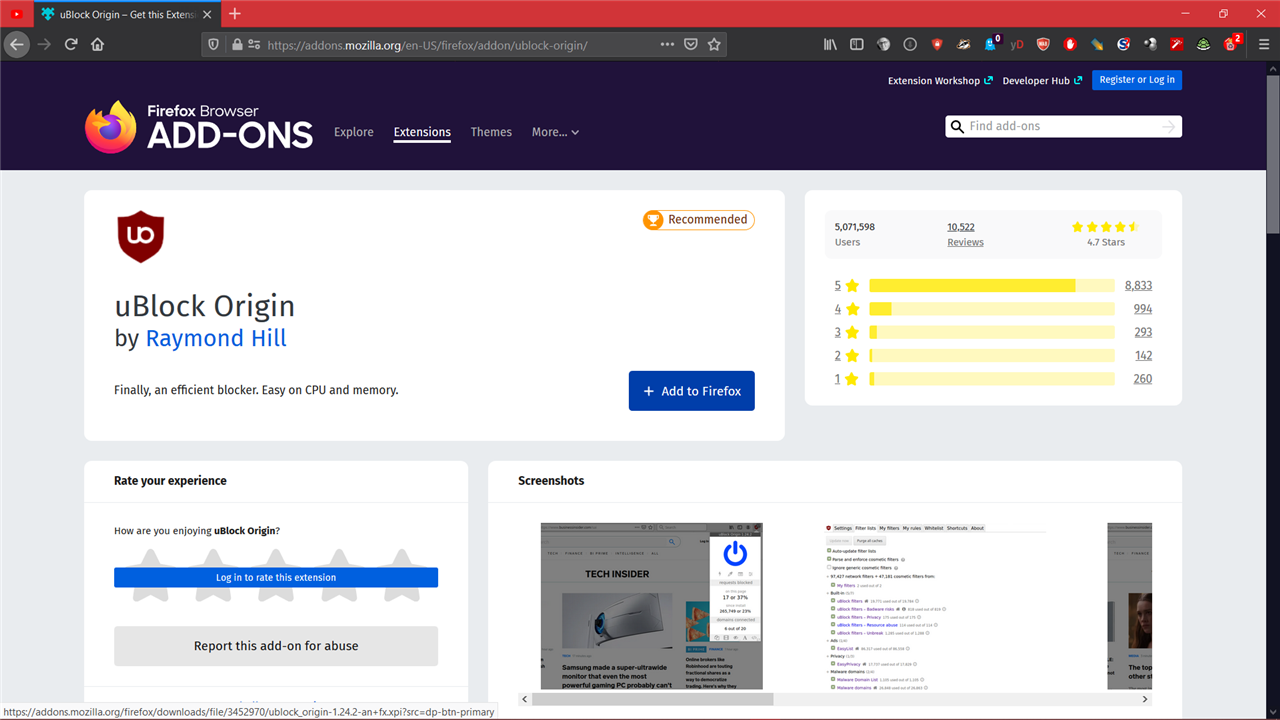Open the 142 two-star review count
1280x720 pixels.
[x=1143, y=356]
